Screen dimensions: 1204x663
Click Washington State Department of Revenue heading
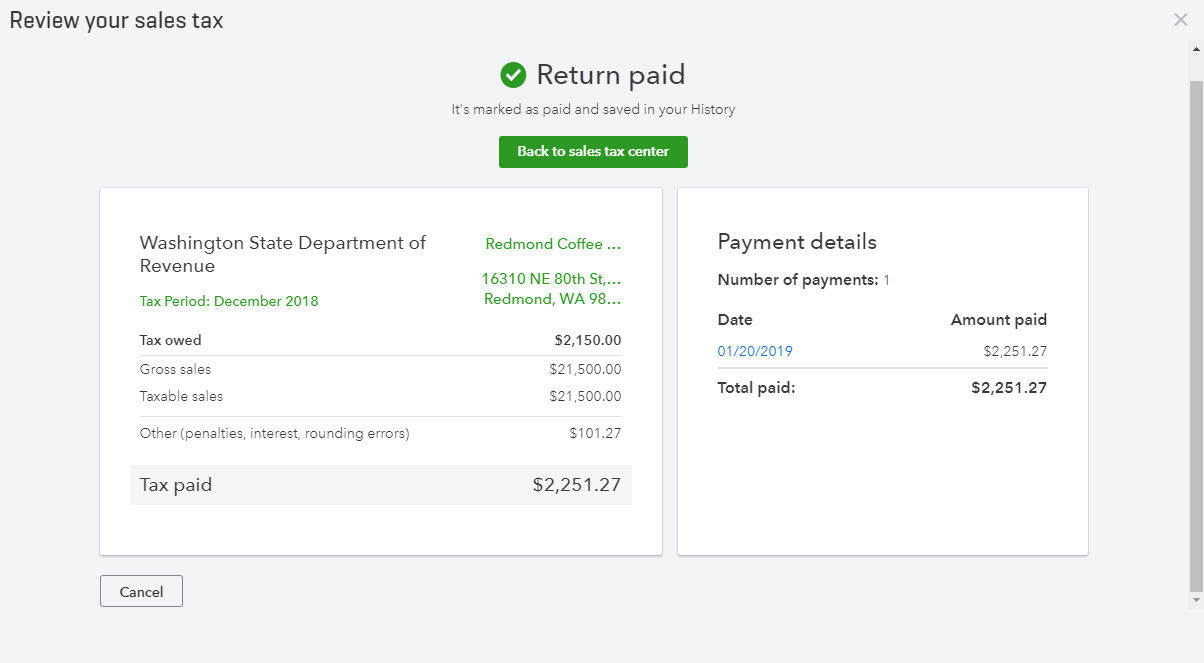(x=282, y=254)
